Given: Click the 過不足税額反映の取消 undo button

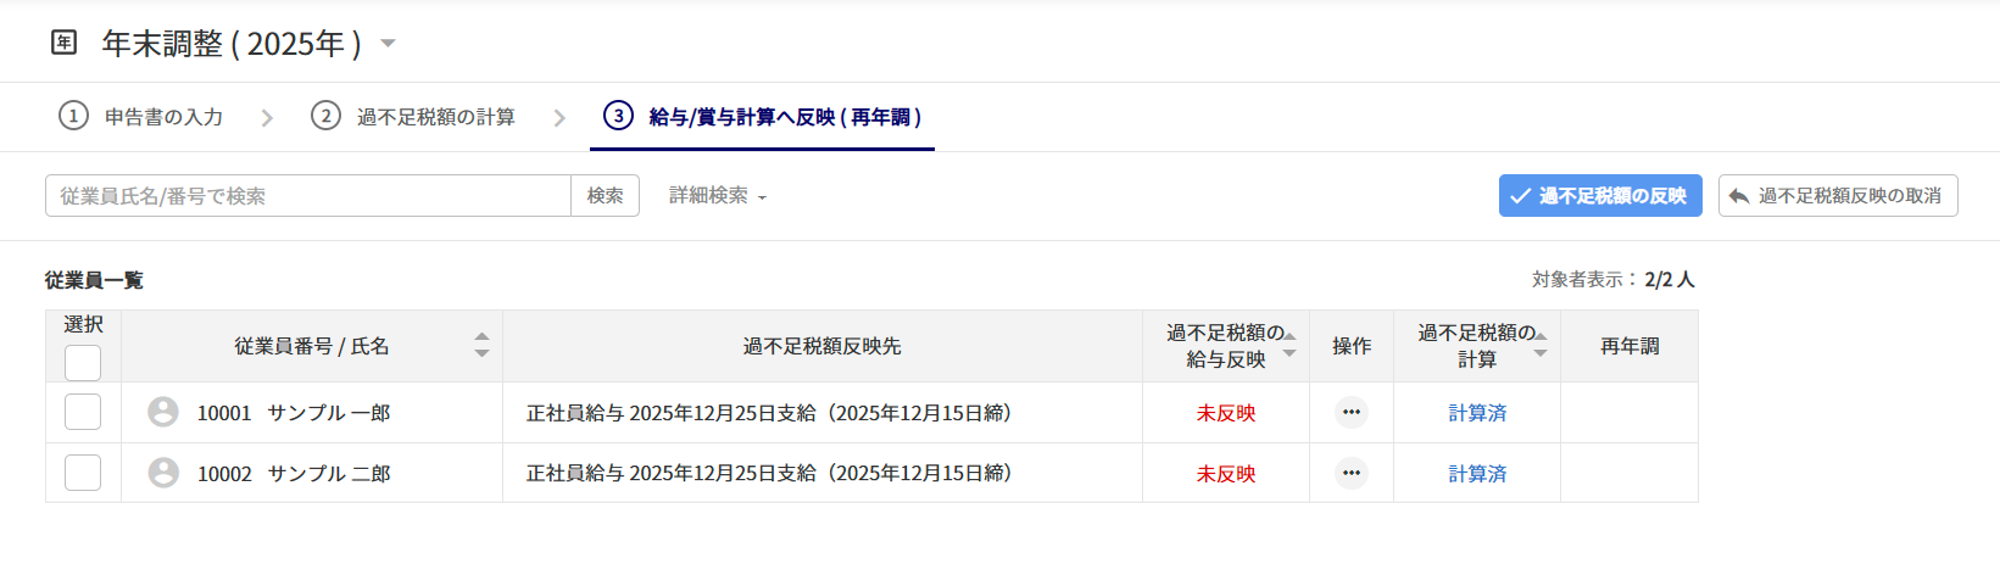Looking at the screenshot, I should pyautogui.click(x=1837, y=196).
